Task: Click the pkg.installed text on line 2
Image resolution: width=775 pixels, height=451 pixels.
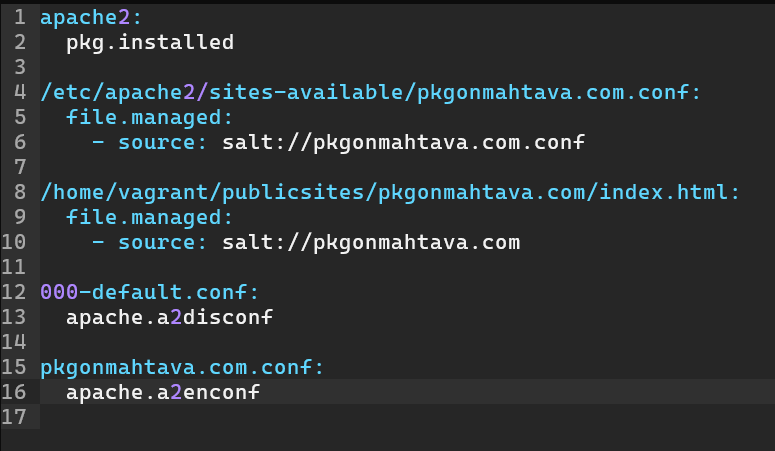Action: (150, 42)
